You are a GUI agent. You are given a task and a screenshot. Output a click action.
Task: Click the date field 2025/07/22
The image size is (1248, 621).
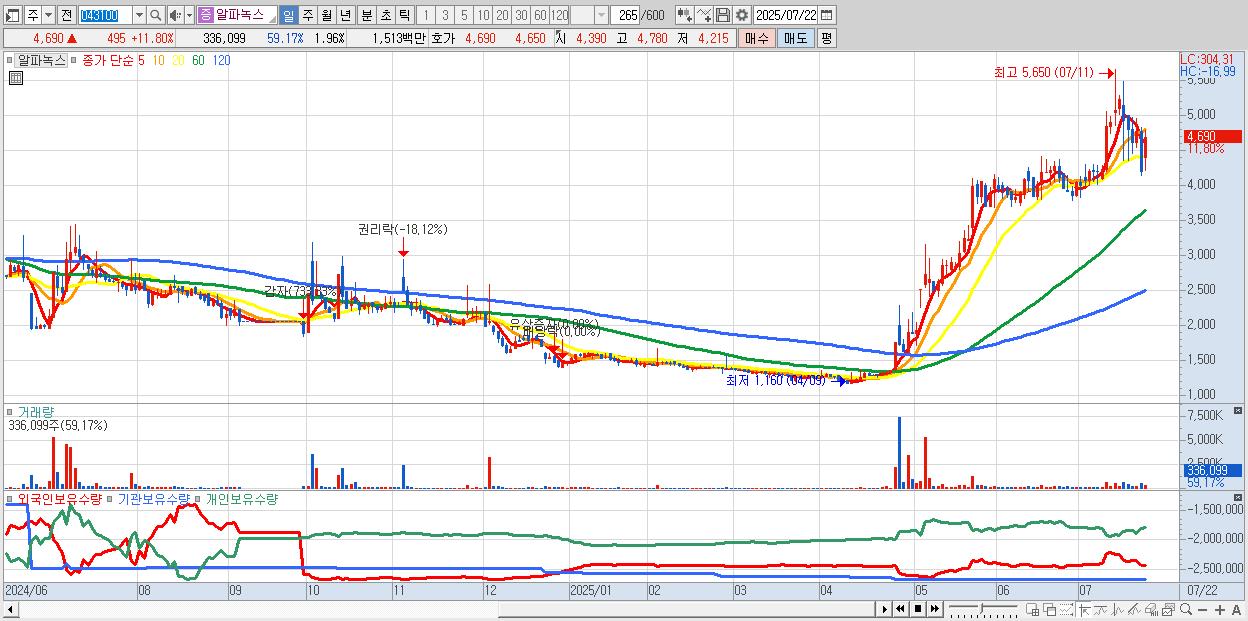coord(785,15)
